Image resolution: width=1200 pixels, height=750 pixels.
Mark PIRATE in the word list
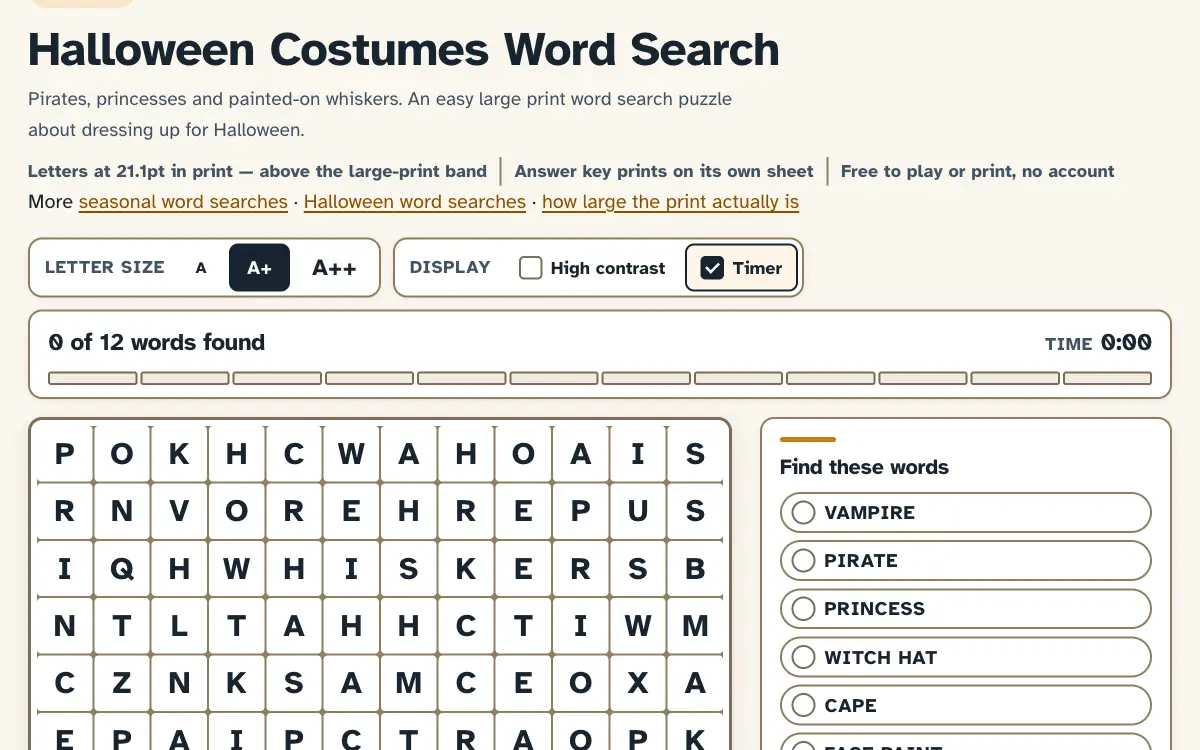pyautogui.click(x=965, y=560)
